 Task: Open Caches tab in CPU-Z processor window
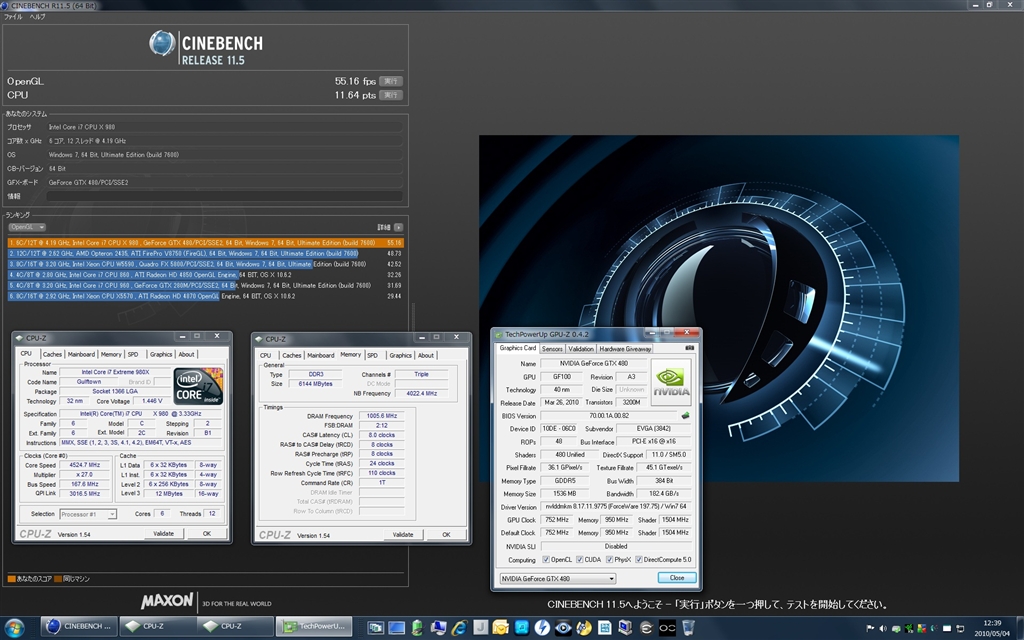[x=52, y=354]
